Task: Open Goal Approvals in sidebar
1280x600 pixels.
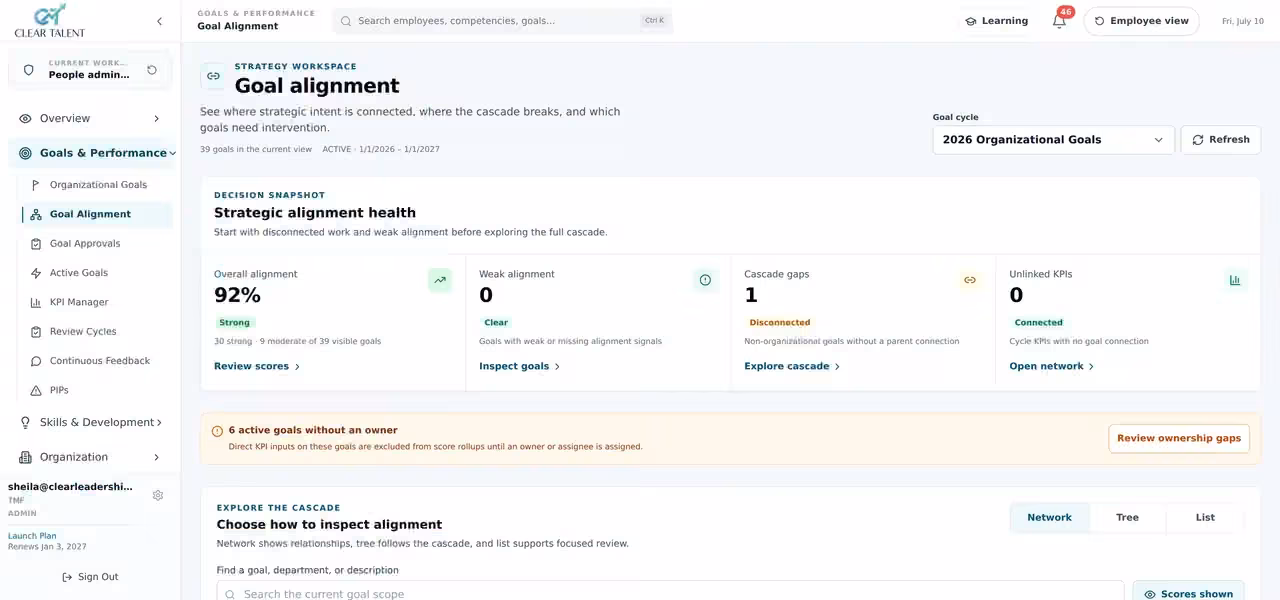Action: point(97,244)
